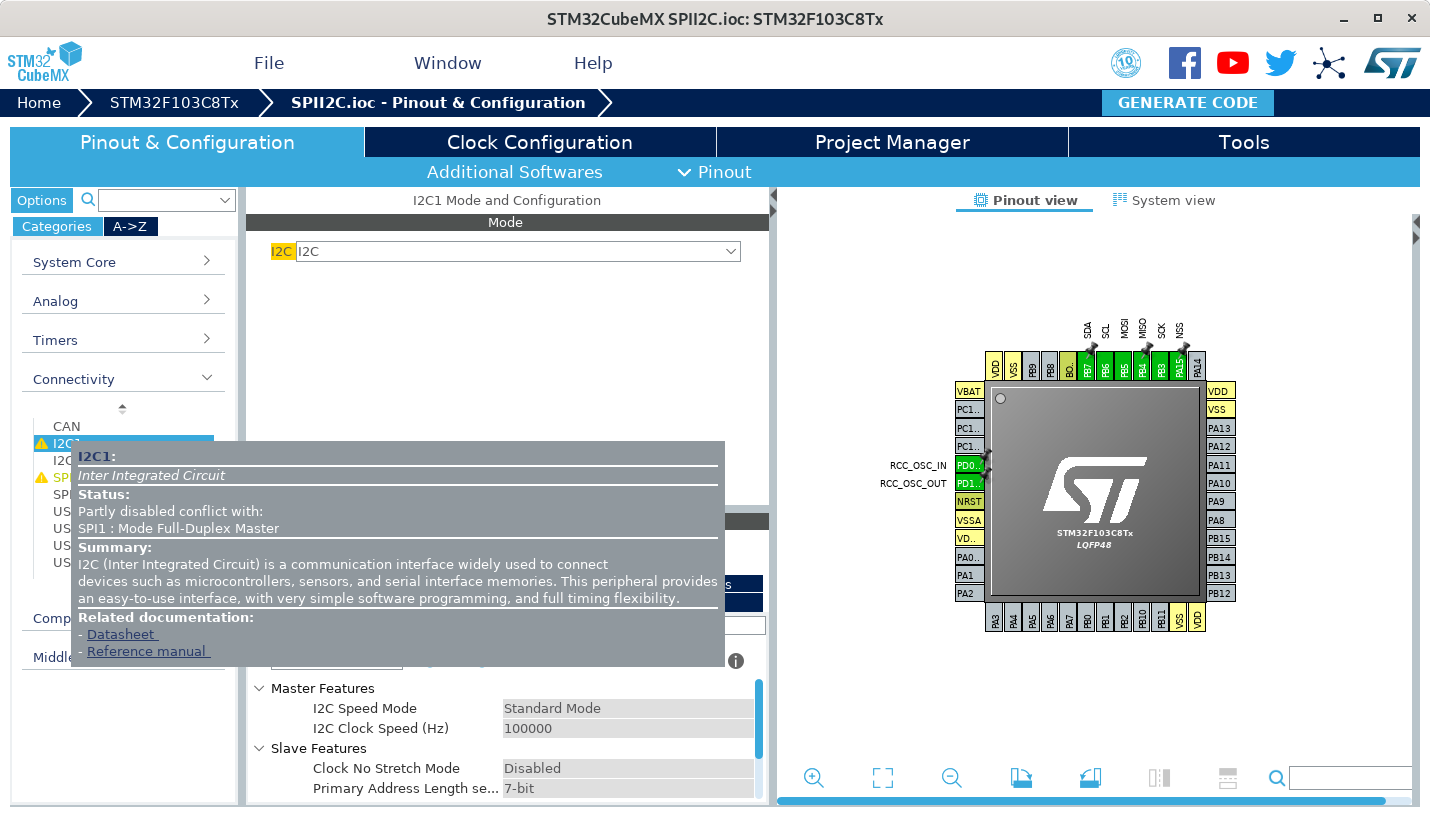Select the green PB6 pin on the chip
Image resolution: width=1430 pixels, height=817 pixels.
pyautogui.click(x=1105, y=365)
